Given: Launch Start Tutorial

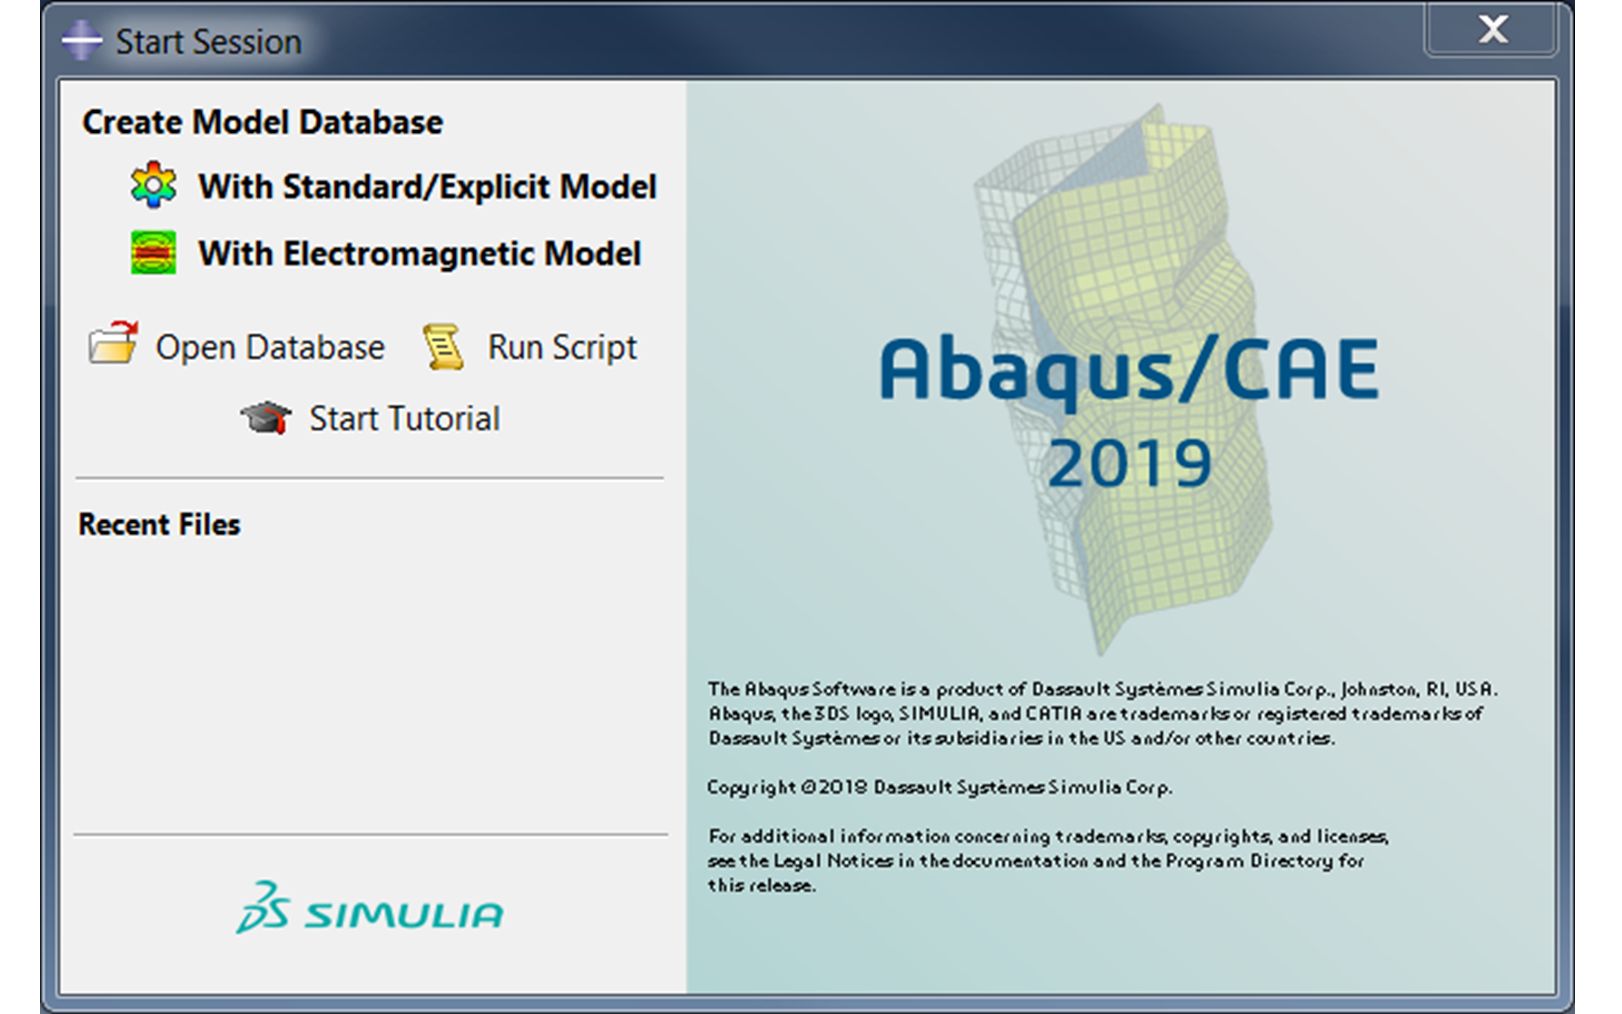Looking at the screenshot, I should click(x=404, y=418).
